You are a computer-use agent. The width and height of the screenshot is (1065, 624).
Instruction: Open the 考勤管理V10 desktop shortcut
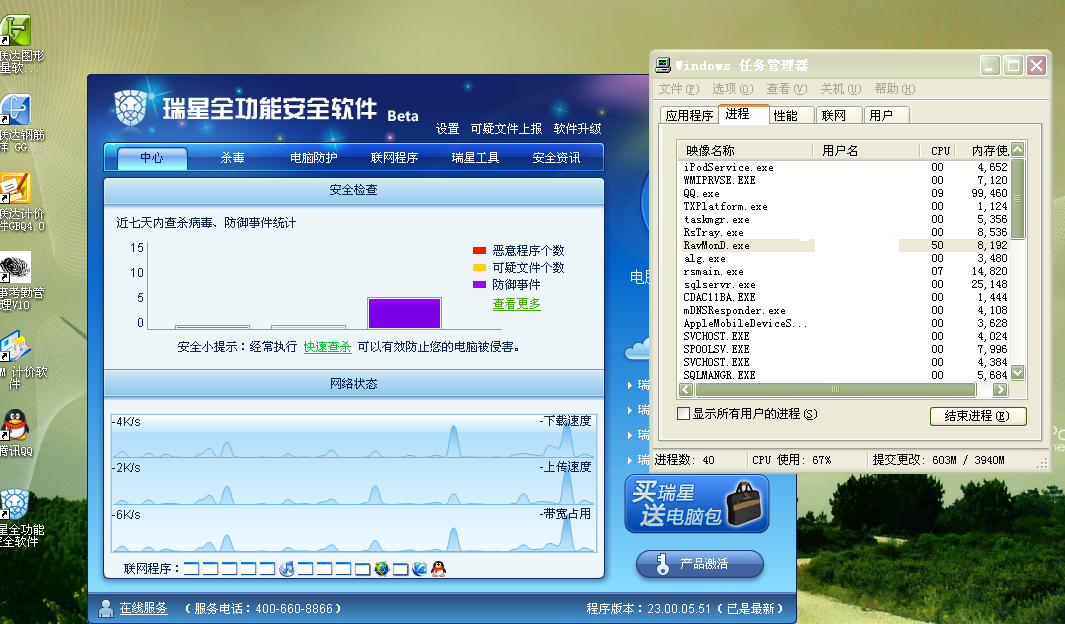(x=20, y=281)
